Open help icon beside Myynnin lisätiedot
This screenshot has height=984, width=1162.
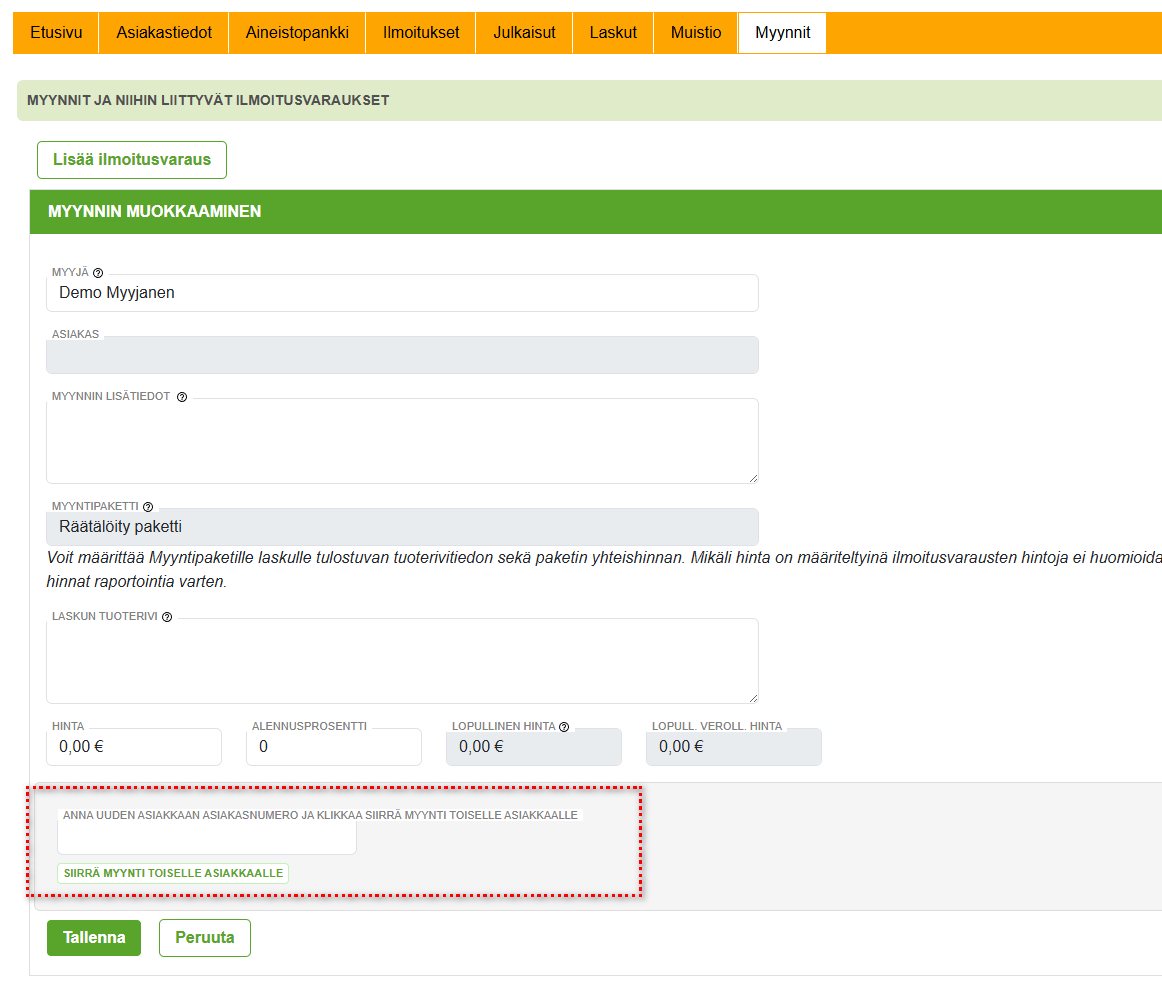pyautogui.click(x=182, y=397)
